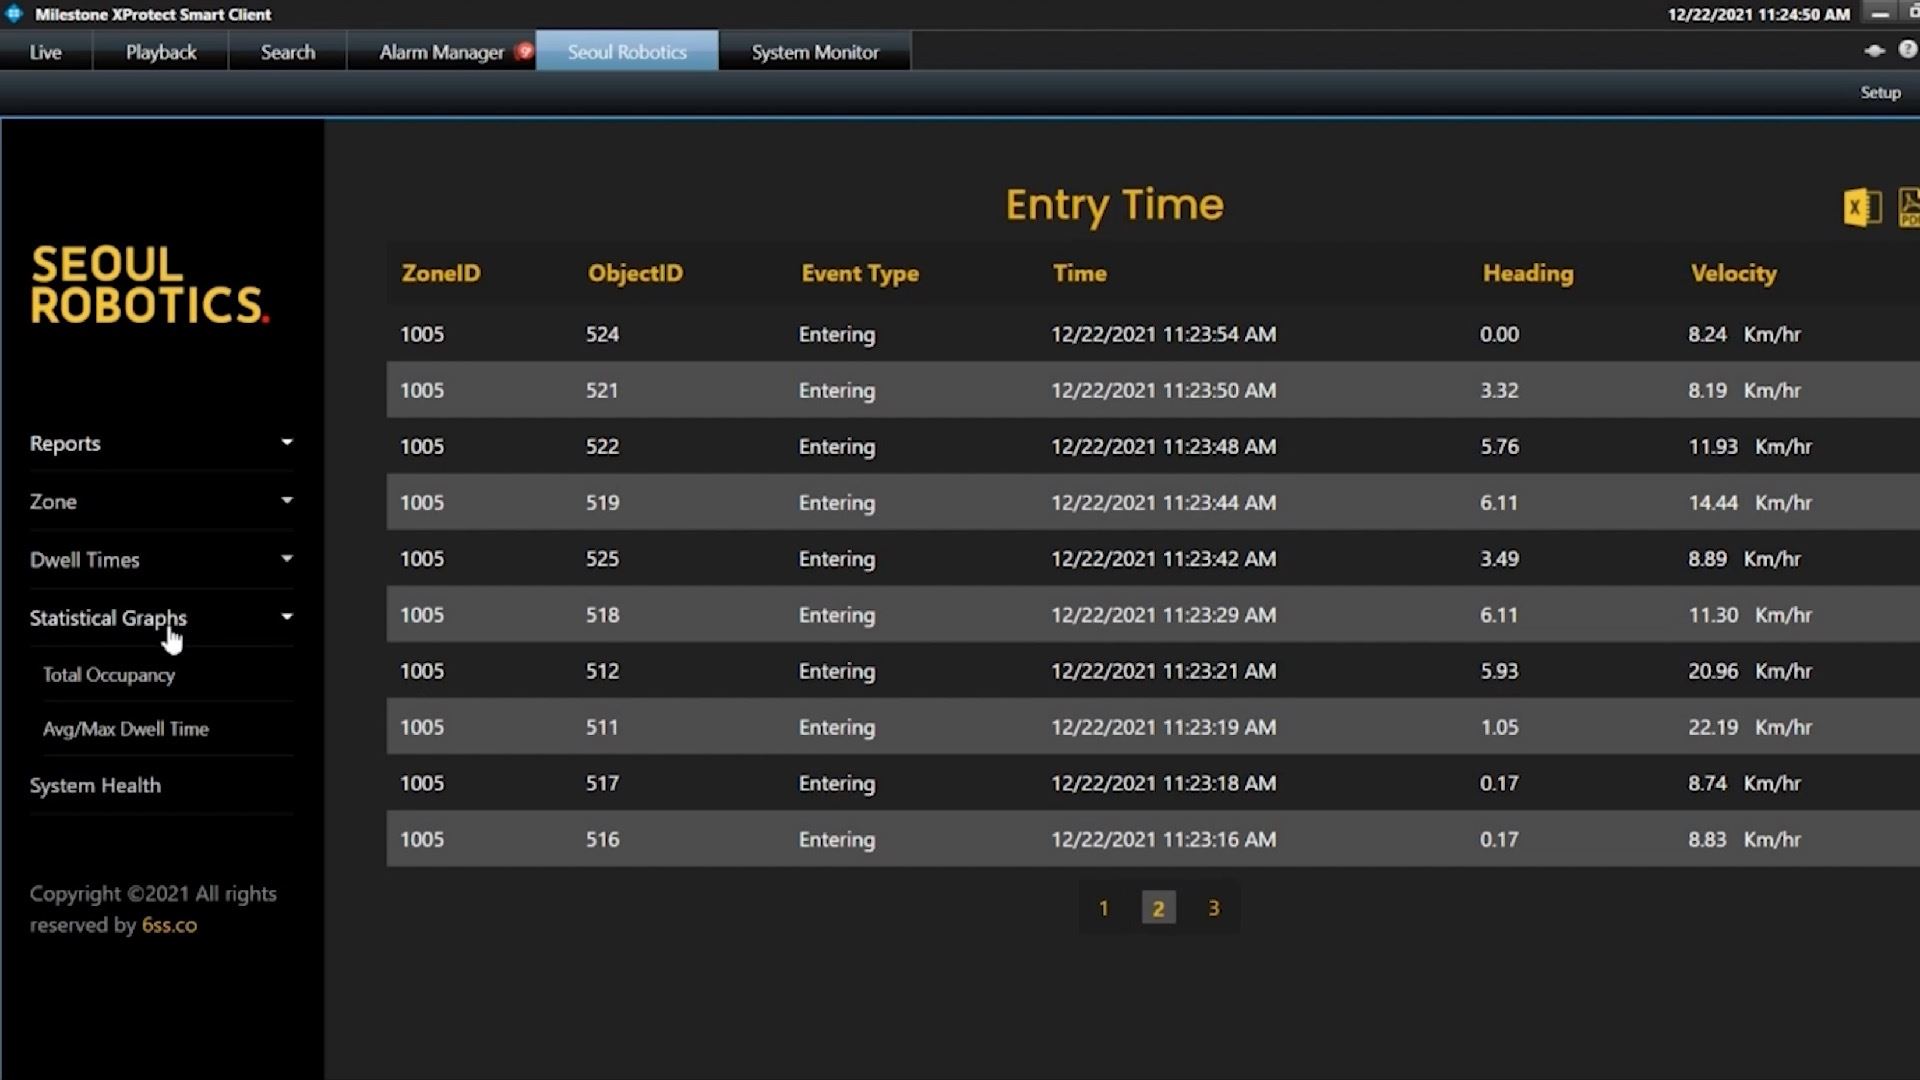Viewport: 1920px width, 1080px height.
Task: Click the Heading column header
Action: pos(1528,273)
